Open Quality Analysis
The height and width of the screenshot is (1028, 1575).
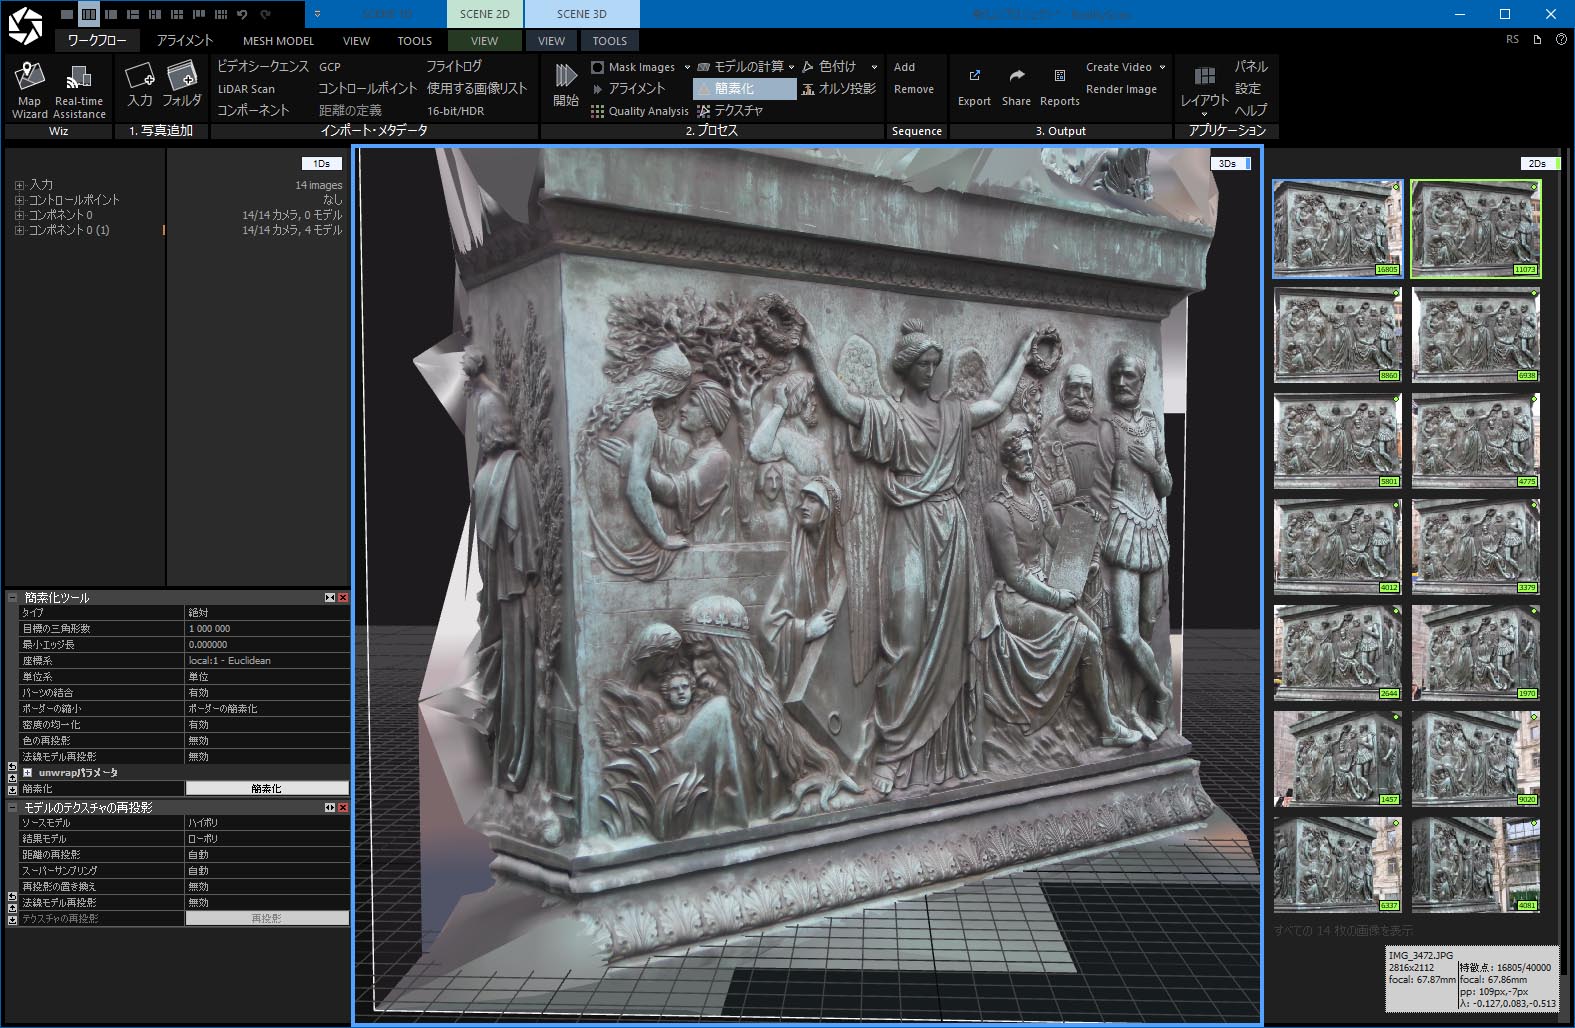click(x=640, y=111)
